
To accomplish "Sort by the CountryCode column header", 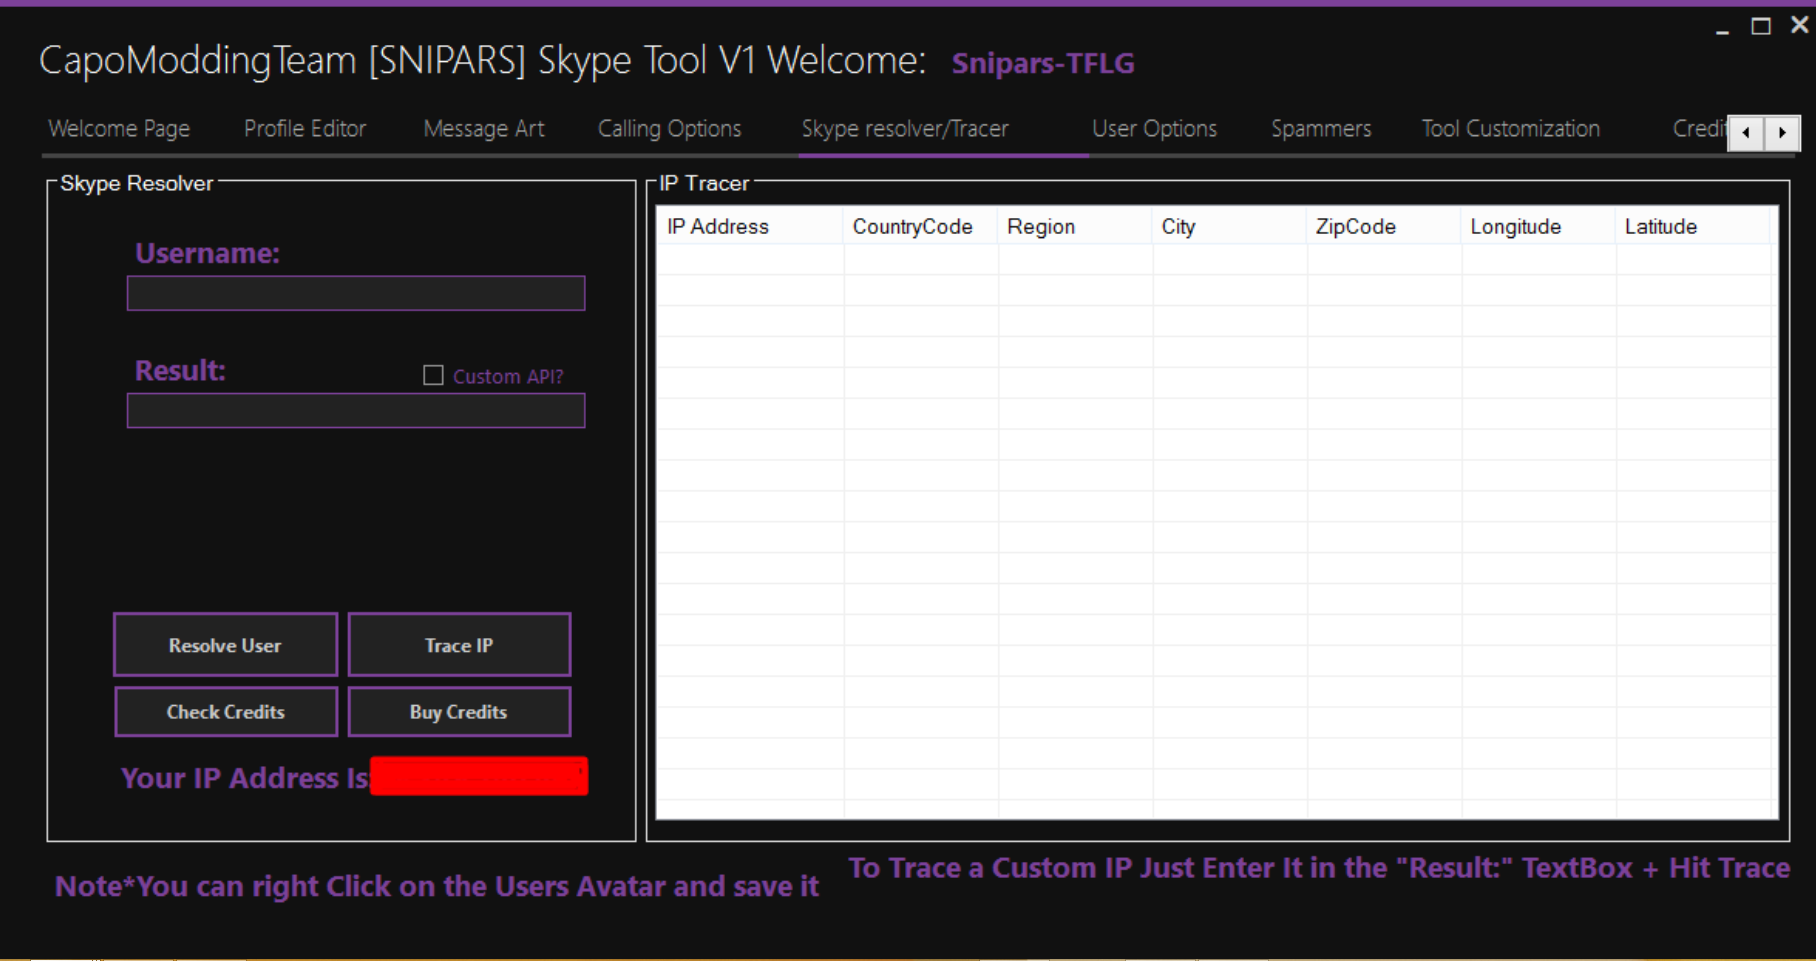I will 921,227.
